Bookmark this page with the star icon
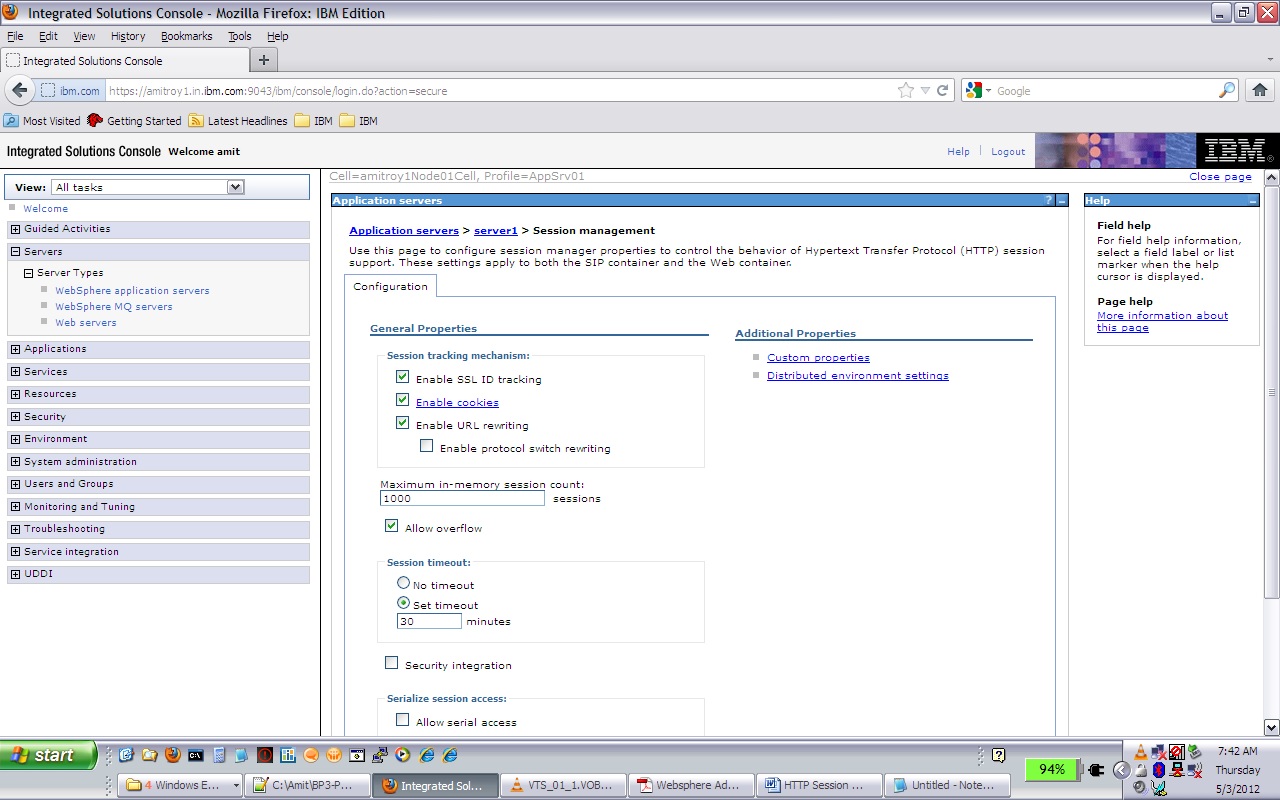 (906, 90)
